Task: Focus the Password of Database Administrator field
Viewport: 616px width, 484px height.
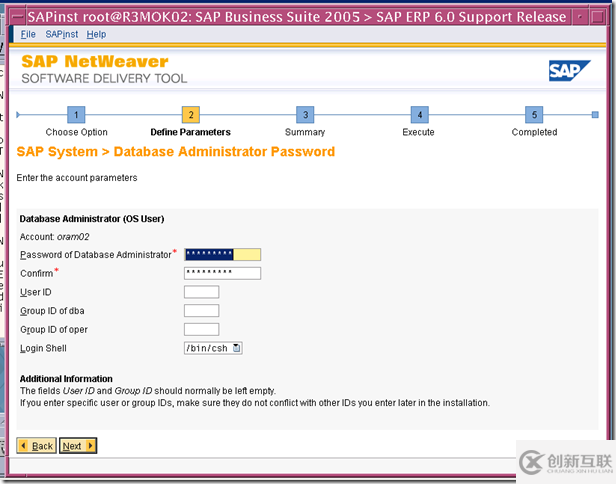Action: [222, 254]
